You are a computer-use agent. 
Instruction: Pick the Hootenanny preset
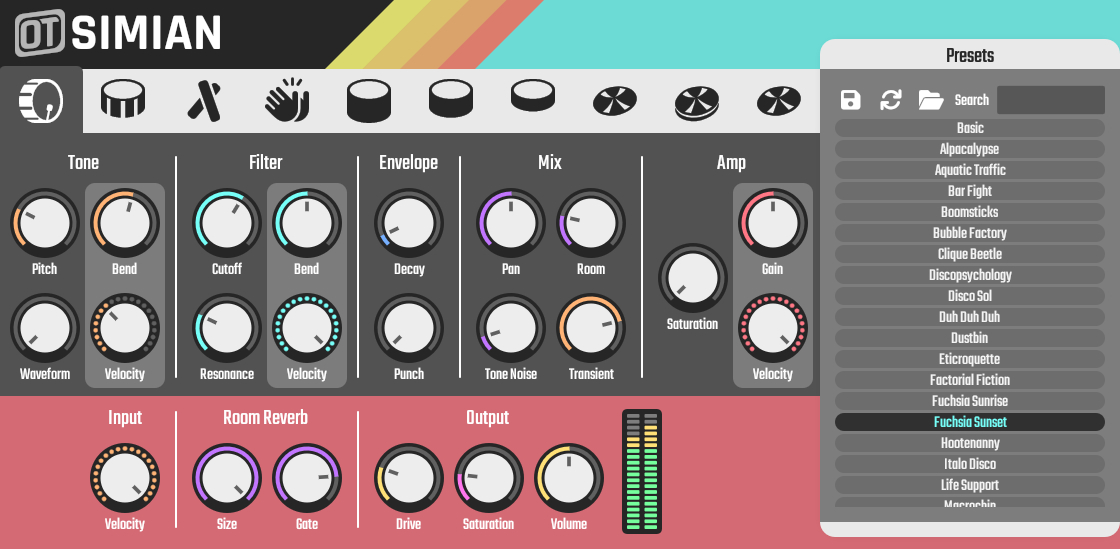tap(970, 443)
